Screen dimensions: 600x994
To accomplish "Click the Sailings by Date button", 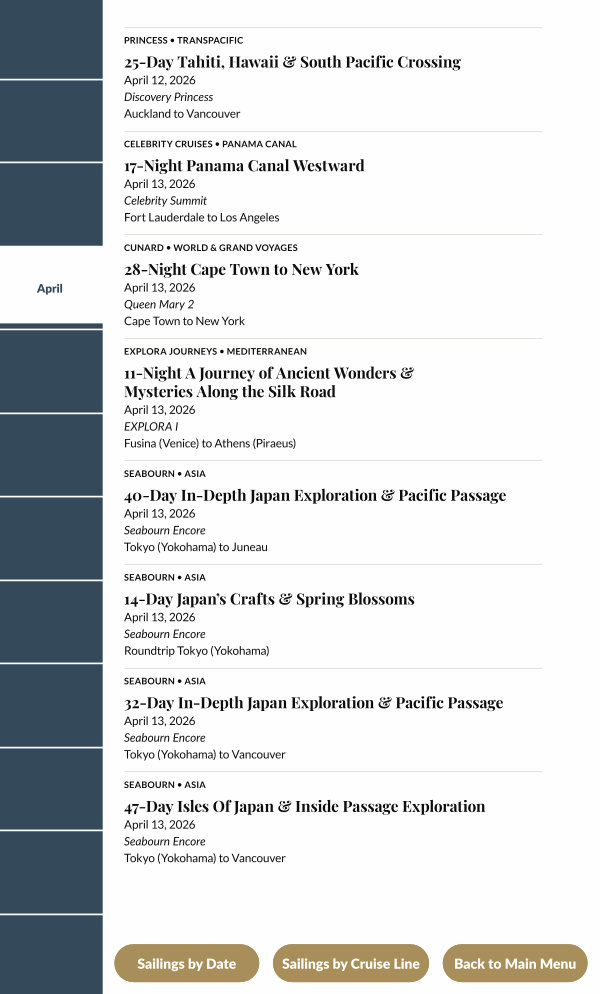I will point(187,964).
